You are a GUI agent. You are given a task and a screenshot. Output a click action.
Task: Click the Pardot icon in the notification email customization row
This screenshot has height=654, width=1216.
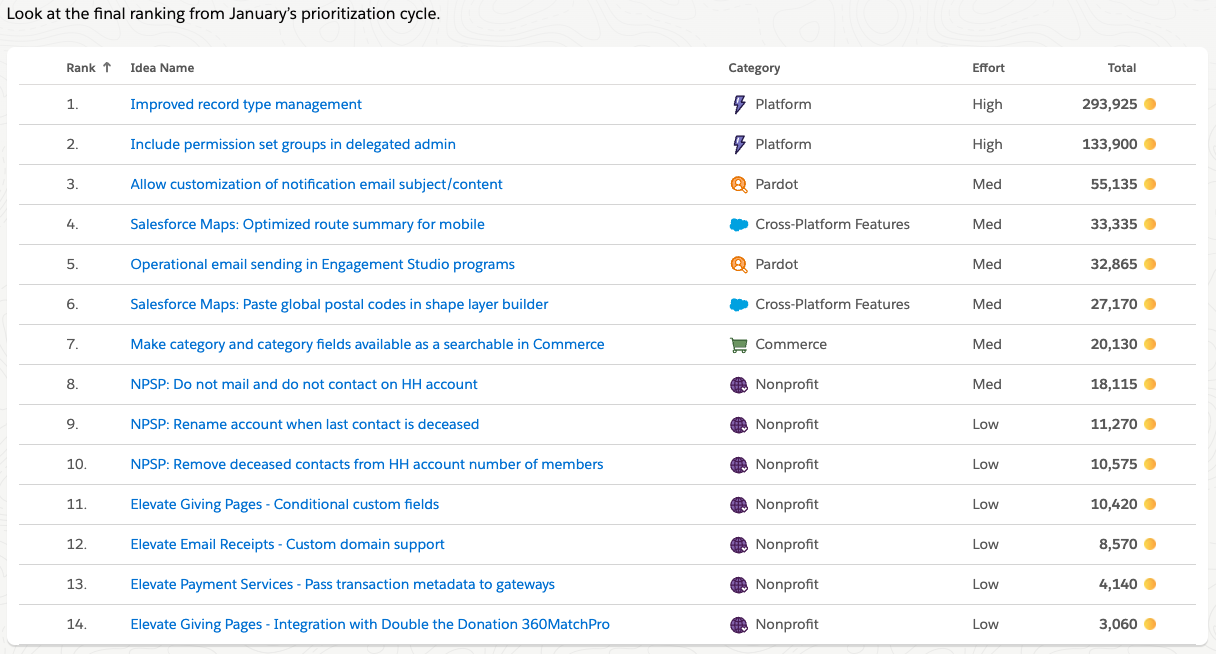click(x=739, y=184)
